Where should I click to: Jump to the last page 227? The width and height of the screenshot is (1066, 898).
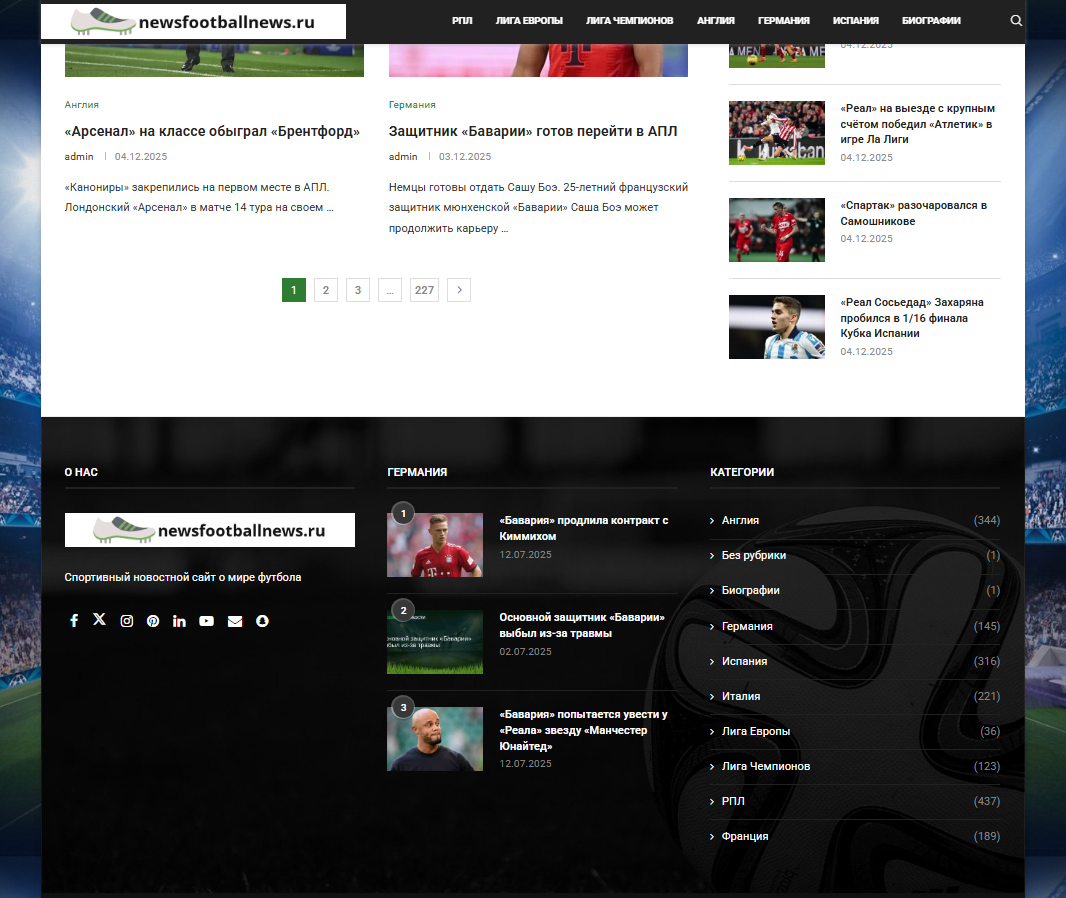(x=424, y=290)
